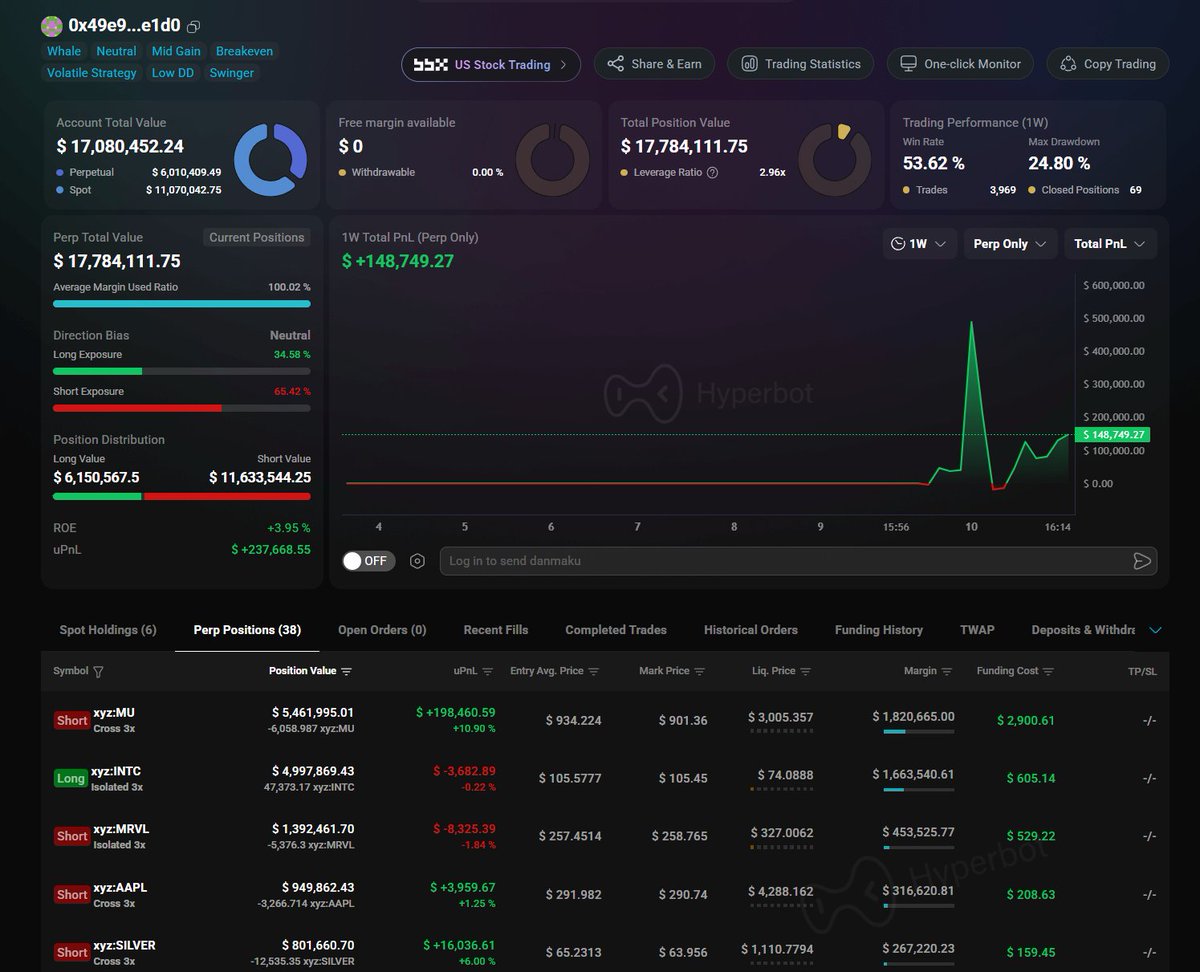Send danmaku with the paper plane icon
This screenshot has width=1200, height=972.
coord(1142,561)
